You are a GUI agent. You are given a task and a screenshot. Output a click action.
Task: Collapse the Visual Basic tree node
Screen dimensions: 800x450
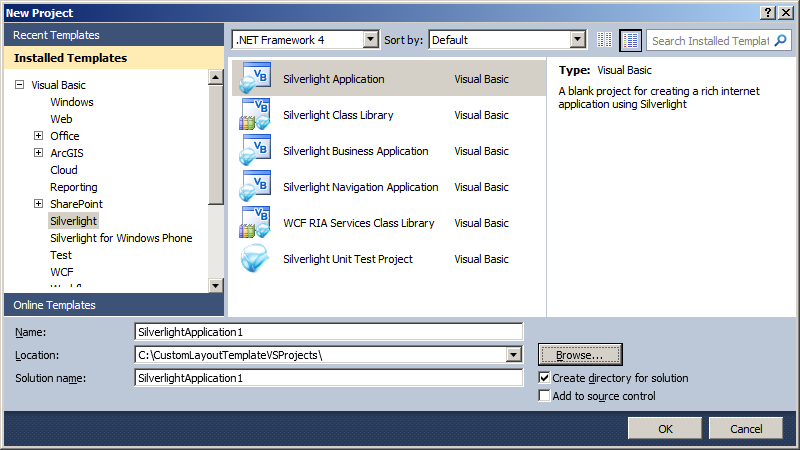coord(19,85)
